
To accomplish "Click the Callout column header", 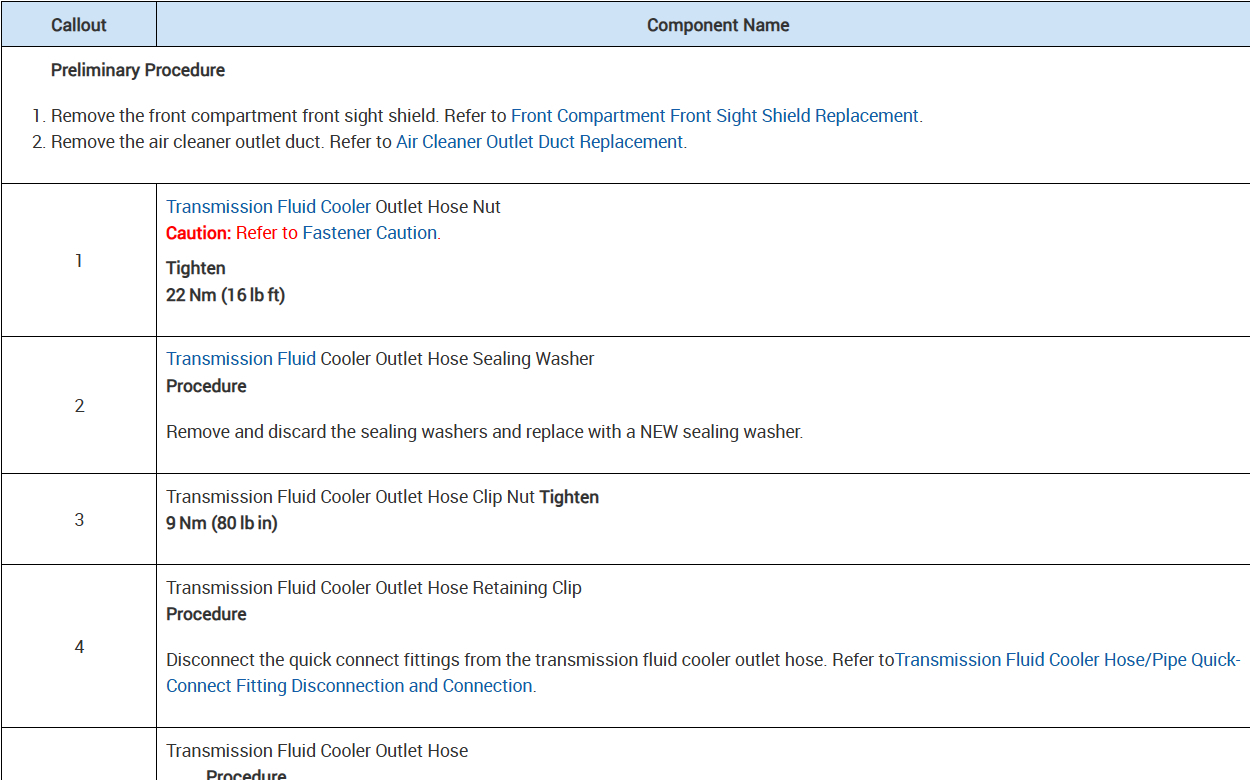I will (79, 25).
